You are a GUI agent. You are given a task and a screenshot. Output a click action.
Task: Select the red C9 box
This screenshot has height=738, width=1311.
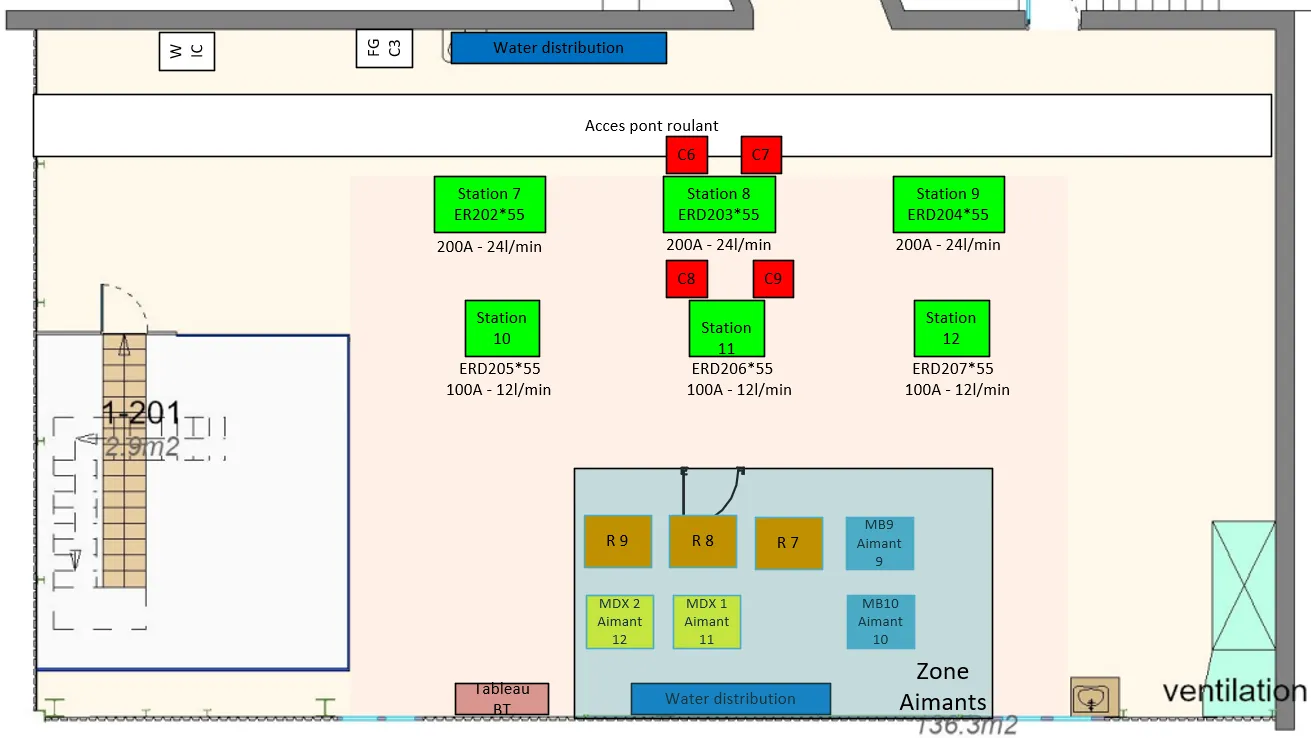(773, 279)
